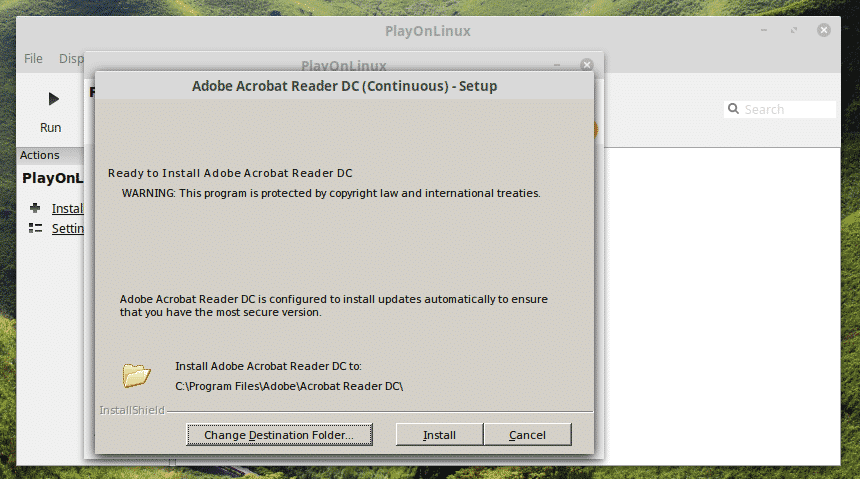Click the plus icon beside the sidebar Install link
Viewport: 860px width, 479px height.
[x=35, y=208]
